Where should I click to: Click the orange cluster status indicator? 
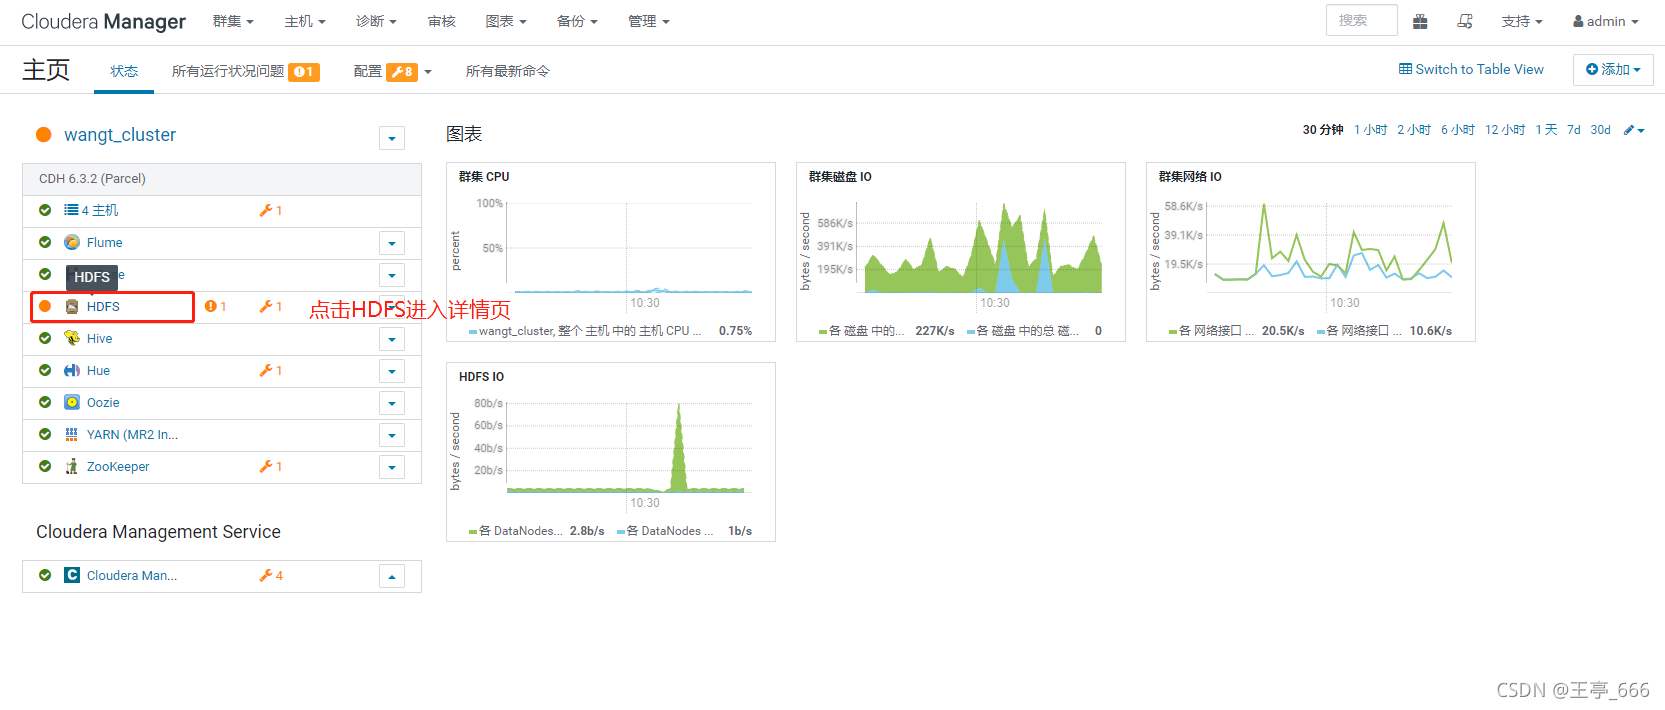pyautogui.click(x=44, y=135)
